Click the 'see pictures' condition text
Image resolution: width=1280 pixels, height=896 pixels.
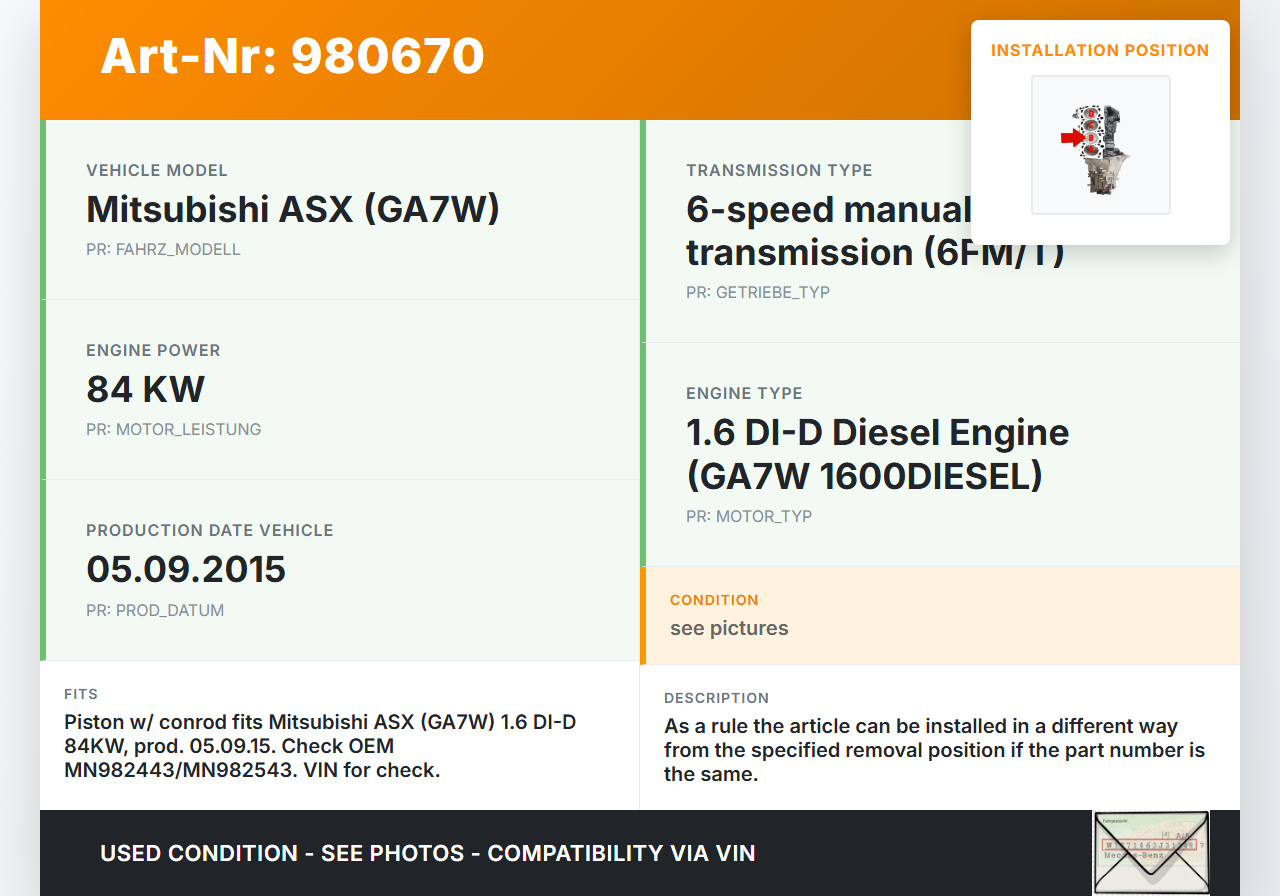[729, 628]
